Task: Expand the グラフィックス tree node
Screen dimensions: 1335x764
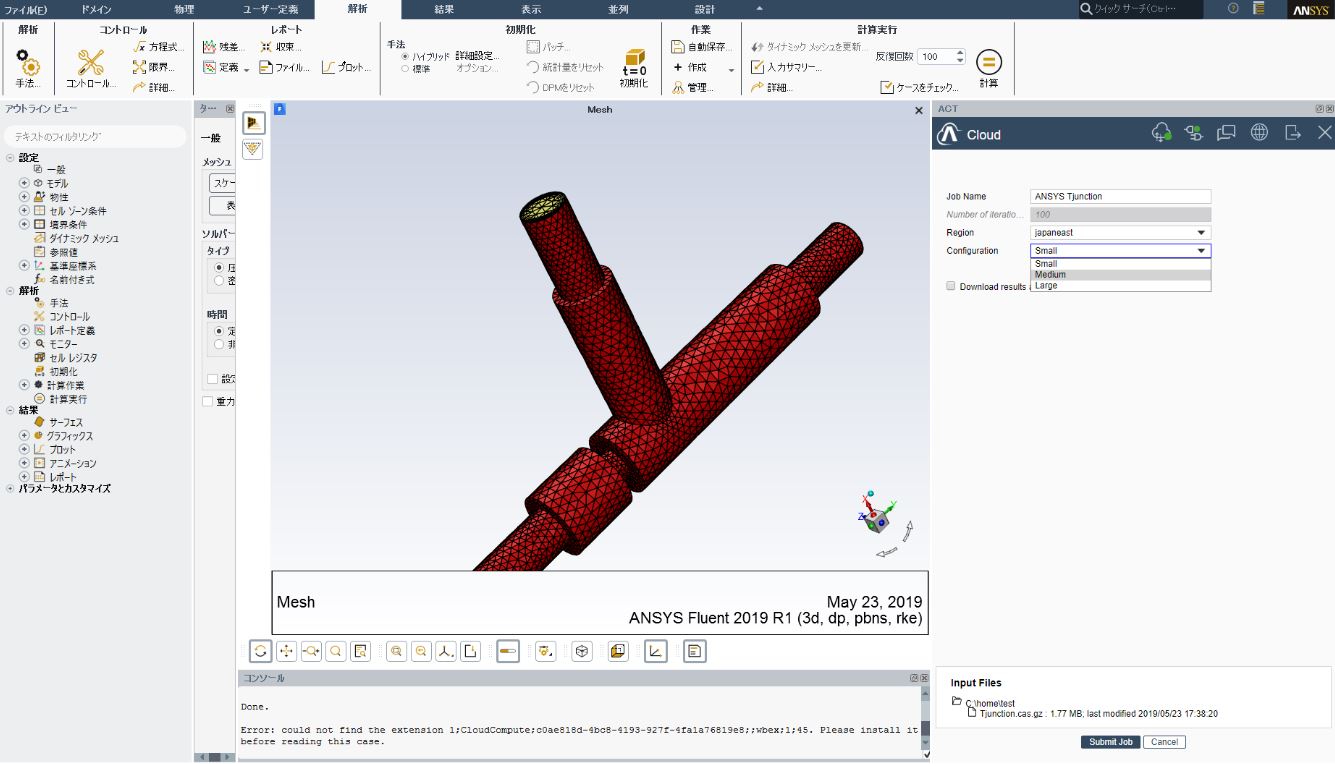Action: 24,436
